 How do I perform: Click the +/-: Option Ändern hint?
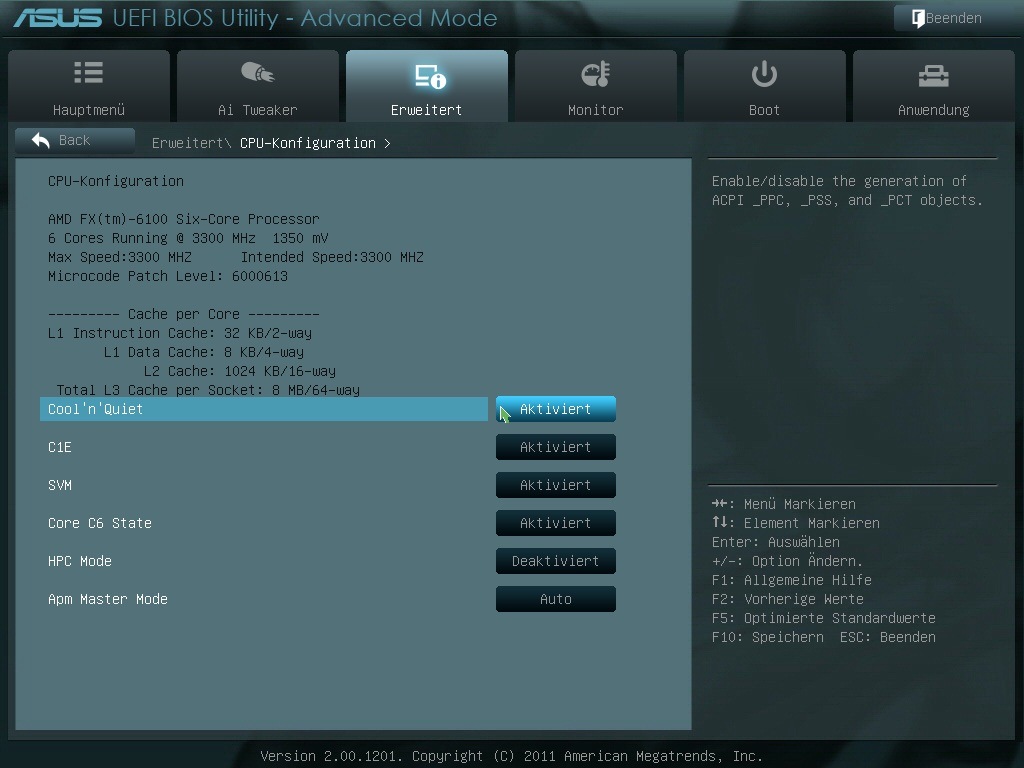[787, 560]
